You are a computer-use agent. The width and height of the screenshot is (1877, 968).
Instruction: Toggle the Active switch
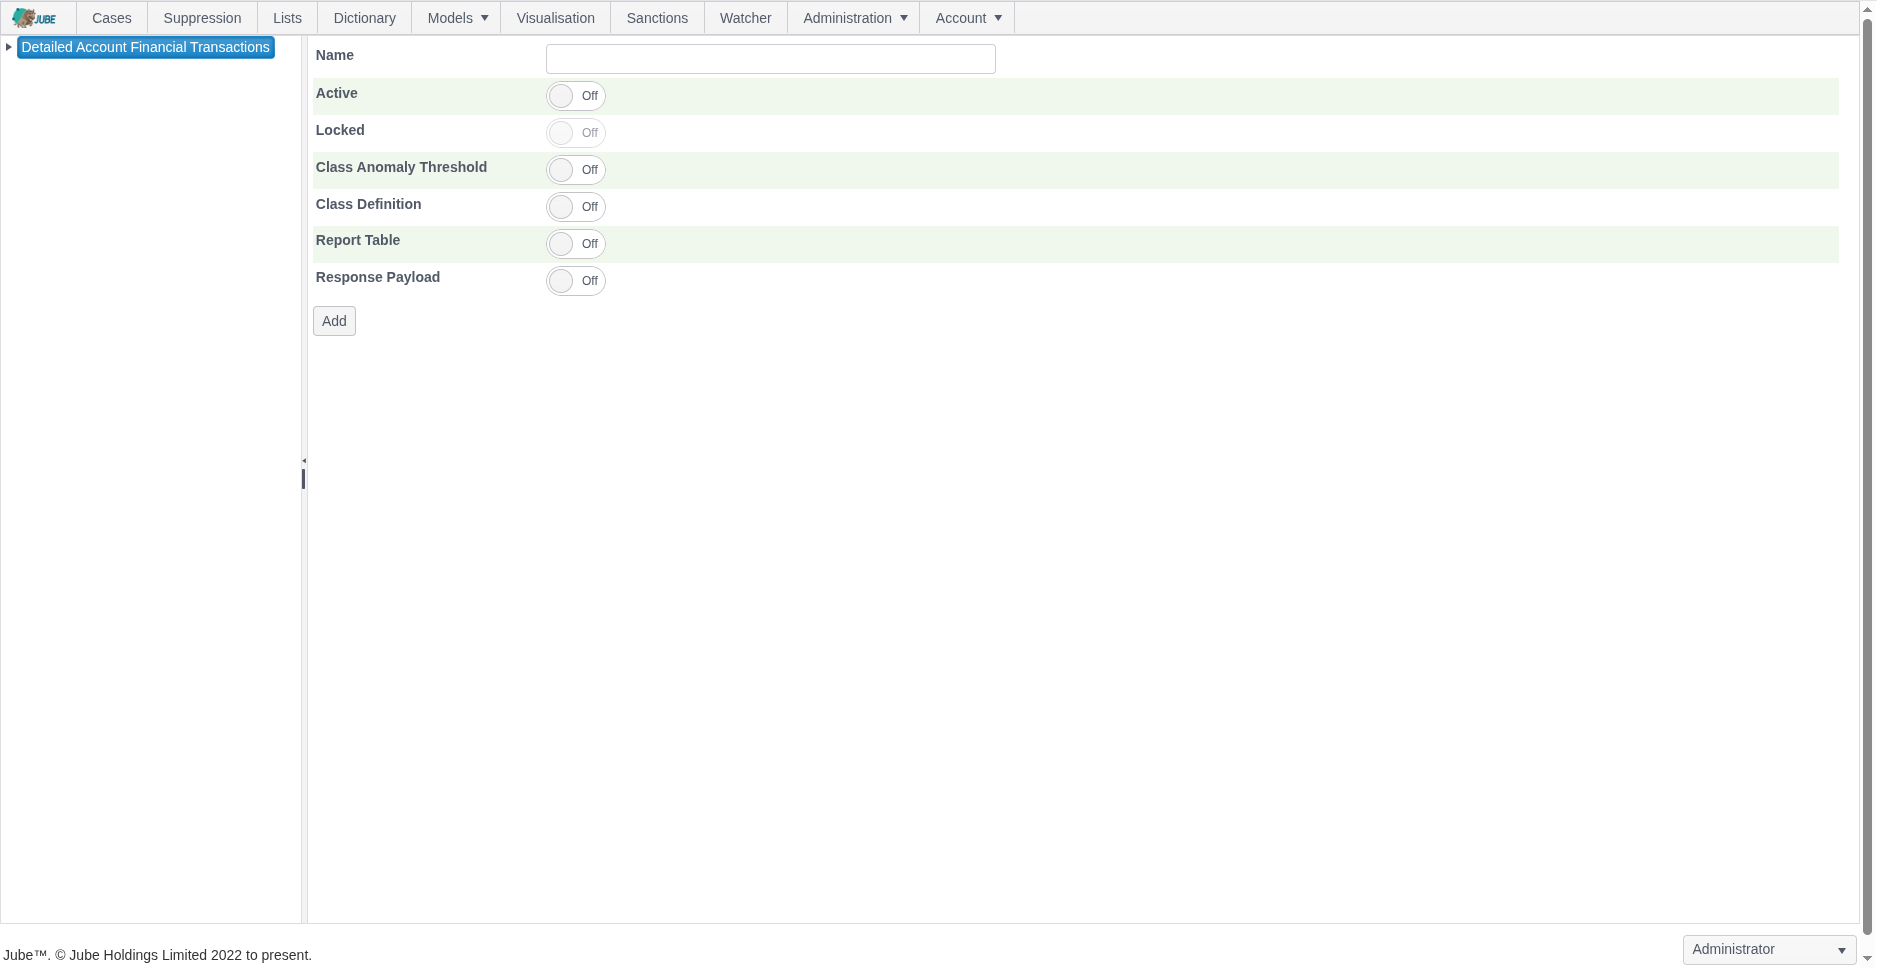[576, 96]
